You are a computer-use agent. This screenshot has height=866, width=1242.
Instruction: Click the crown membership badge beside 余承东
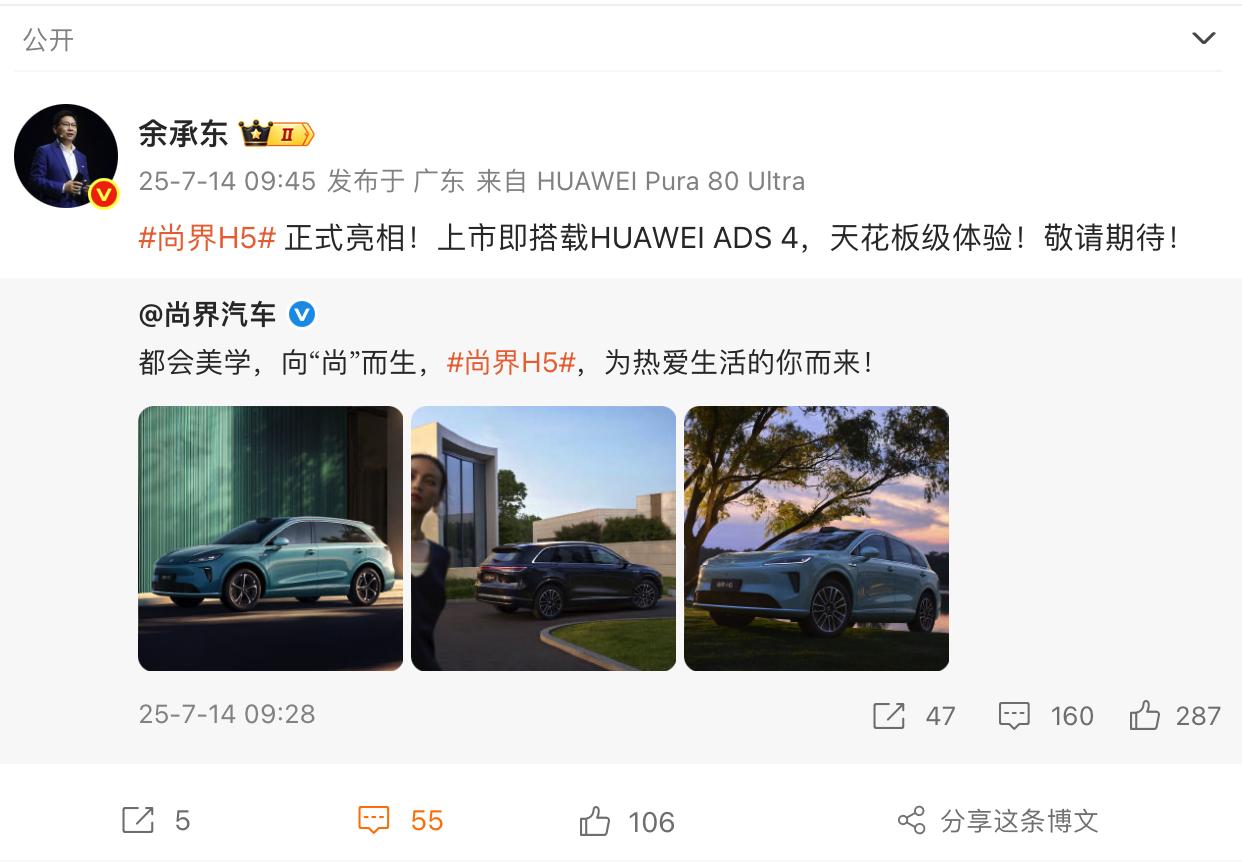[x=277, y=133]
